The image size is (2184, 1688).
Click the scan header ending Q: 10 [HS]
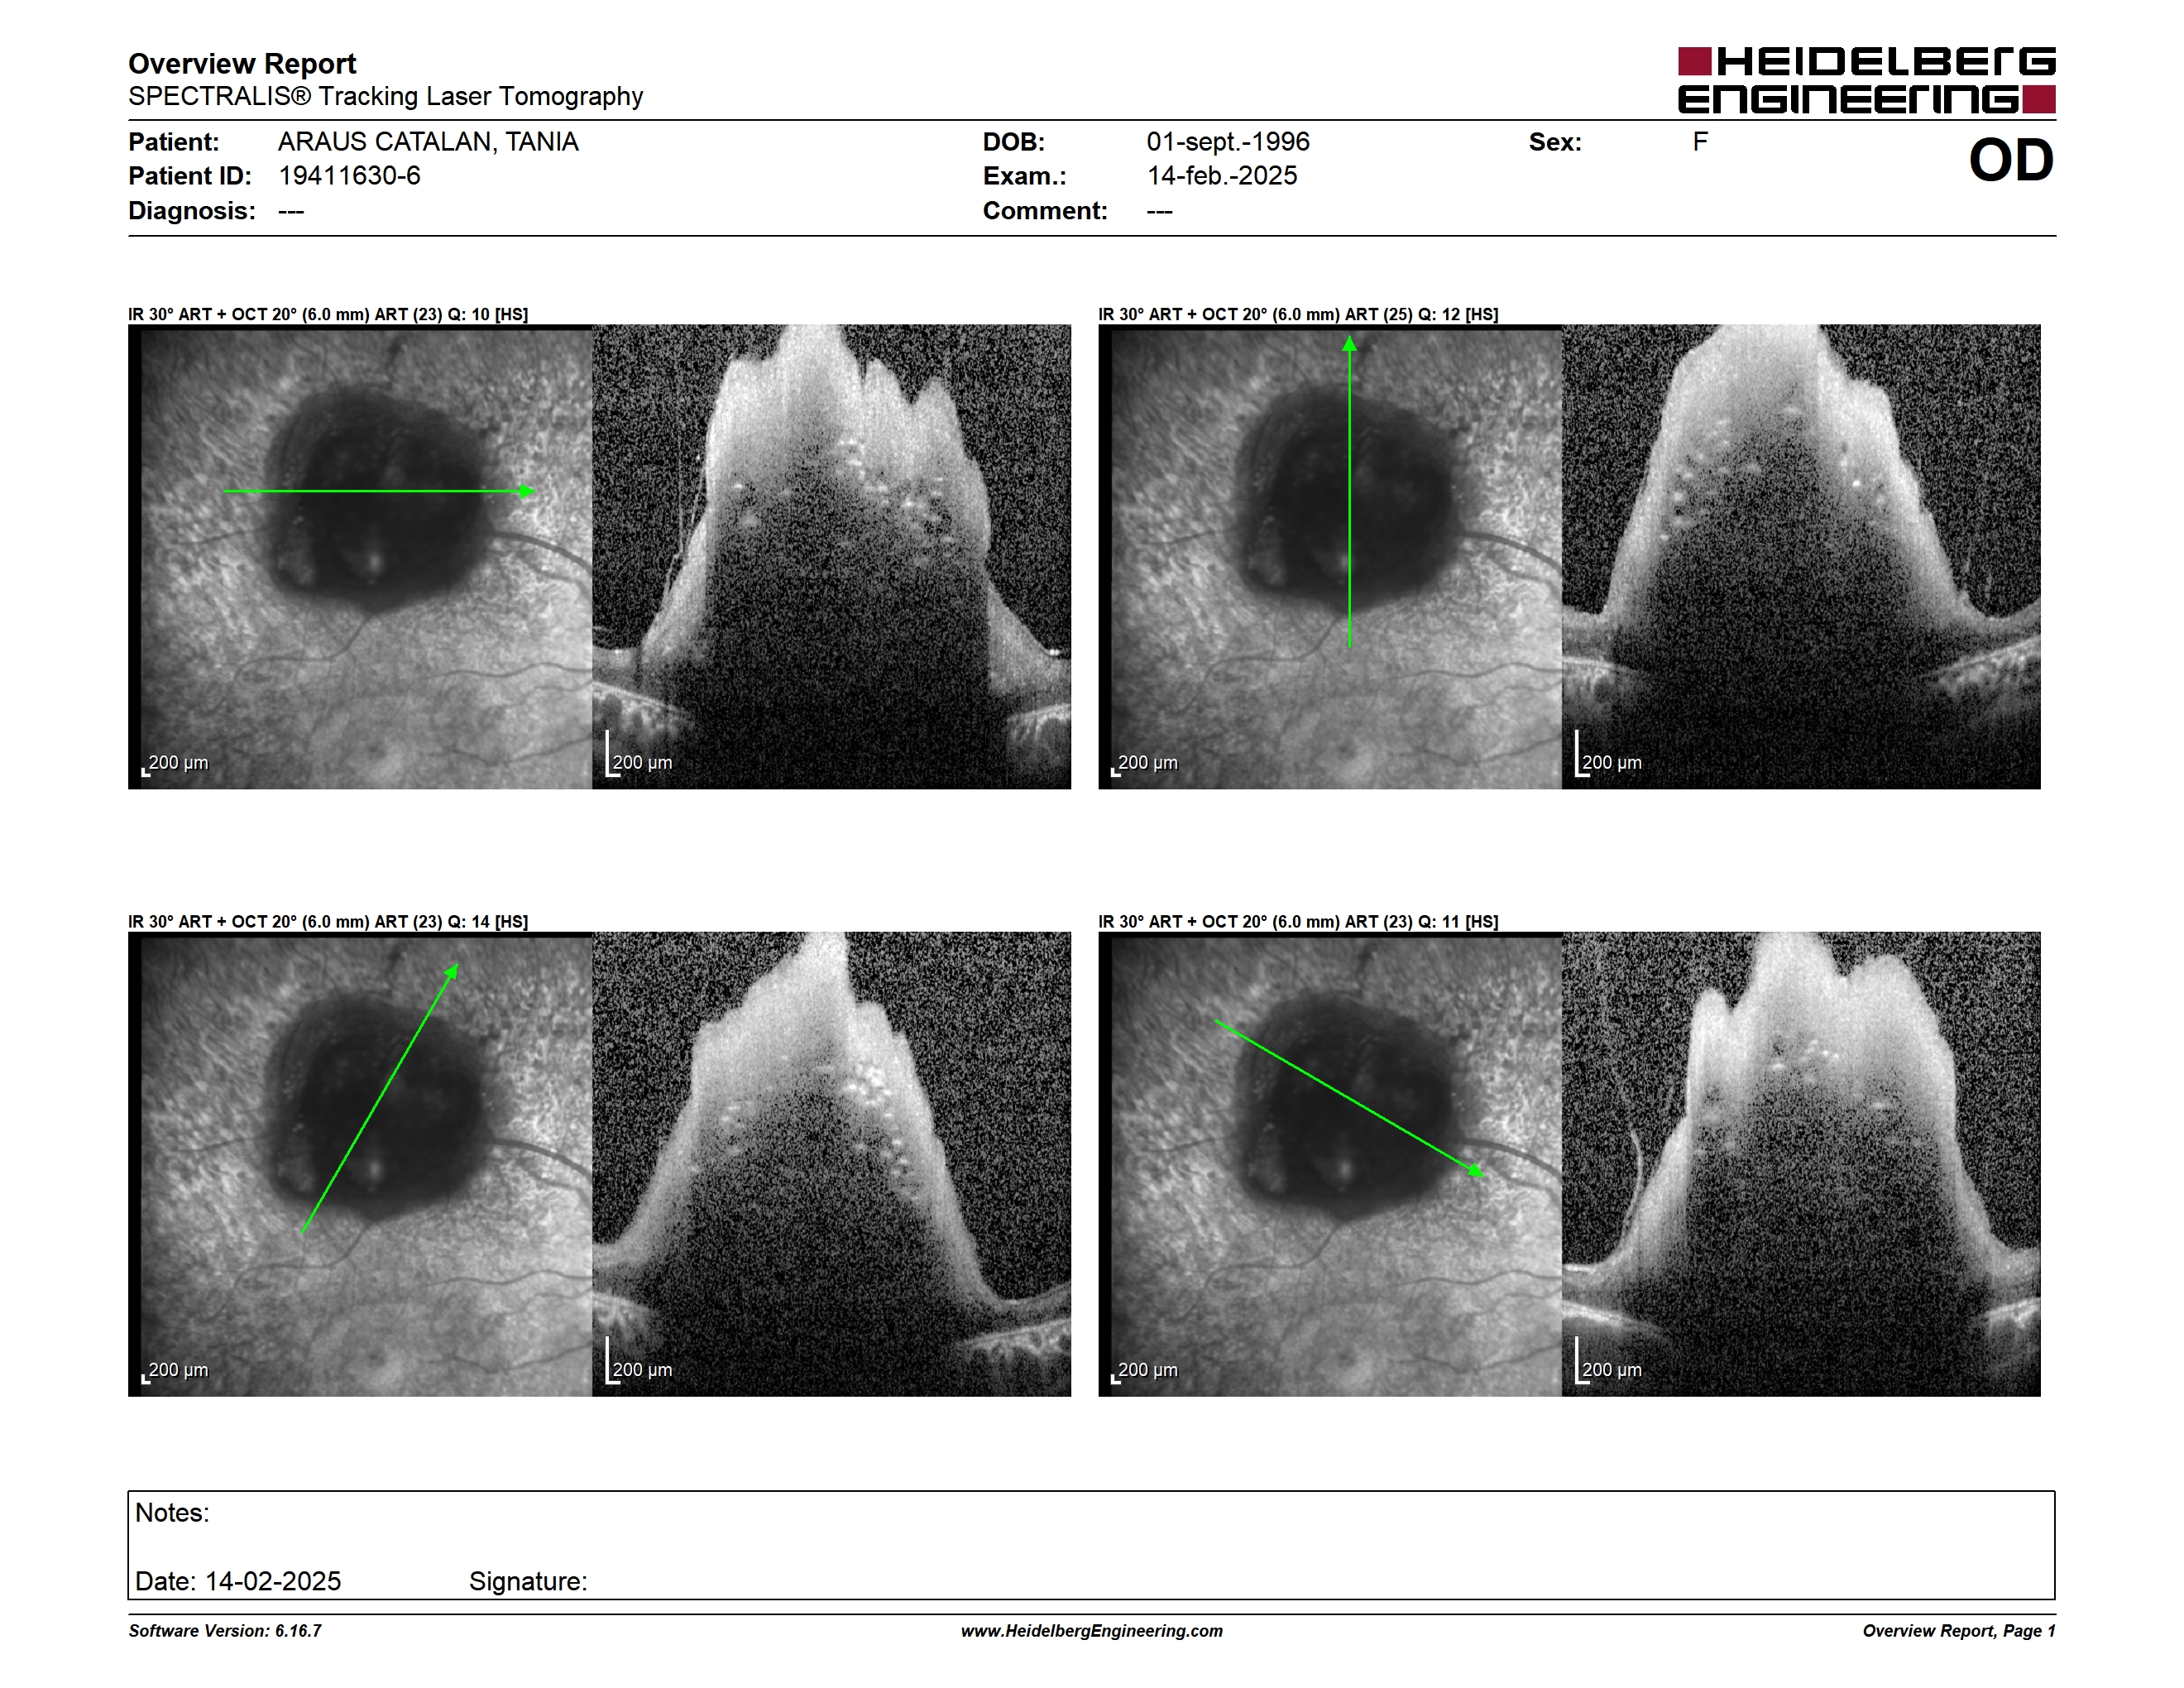328,314
